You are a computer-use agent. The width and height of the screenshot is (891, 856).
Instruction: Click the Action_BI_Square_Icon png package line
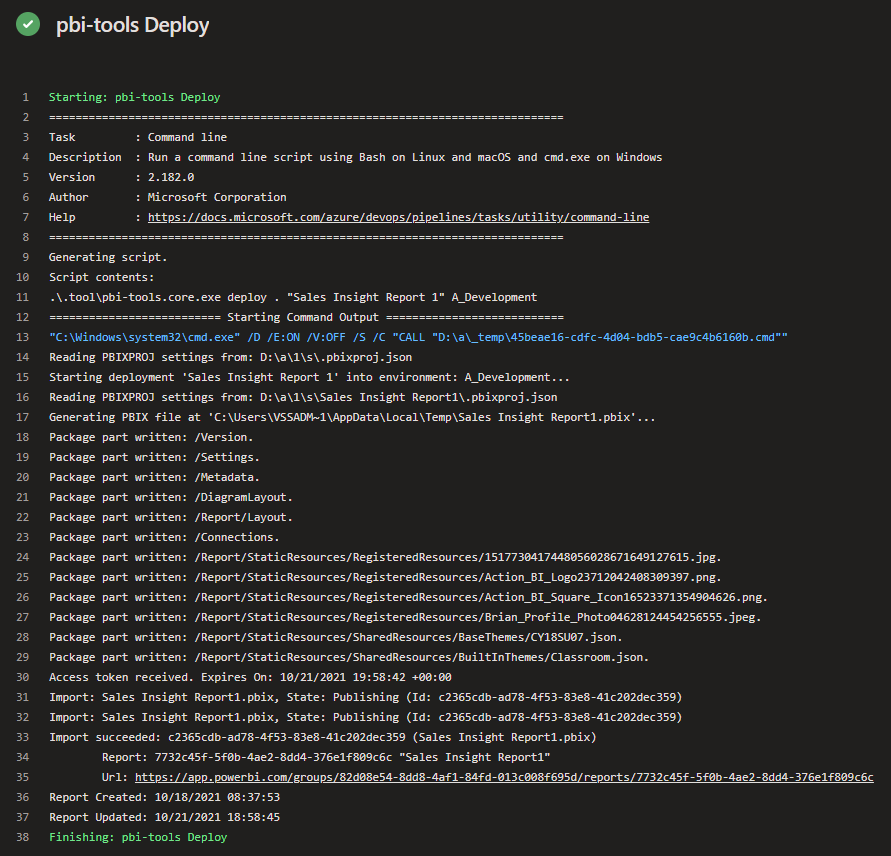pos(409,597)
